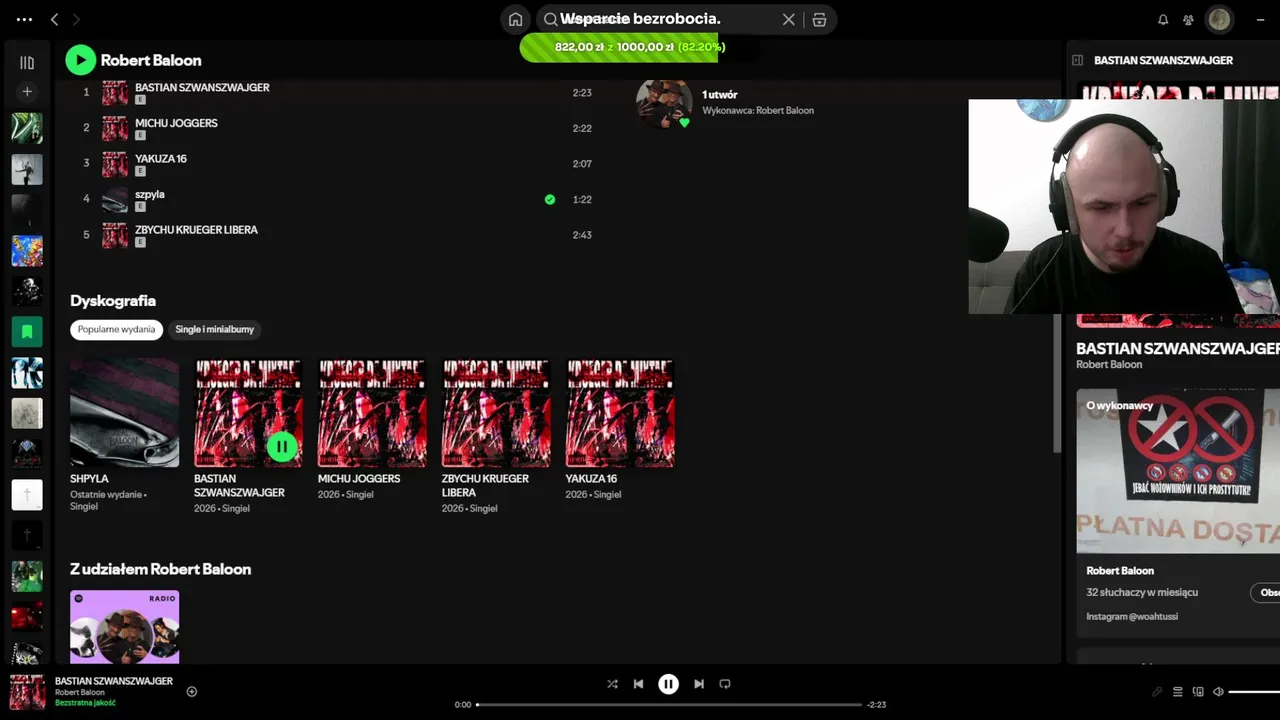
Task: Open the YAKUZA 16 single cover
Action: click(620, 413)
